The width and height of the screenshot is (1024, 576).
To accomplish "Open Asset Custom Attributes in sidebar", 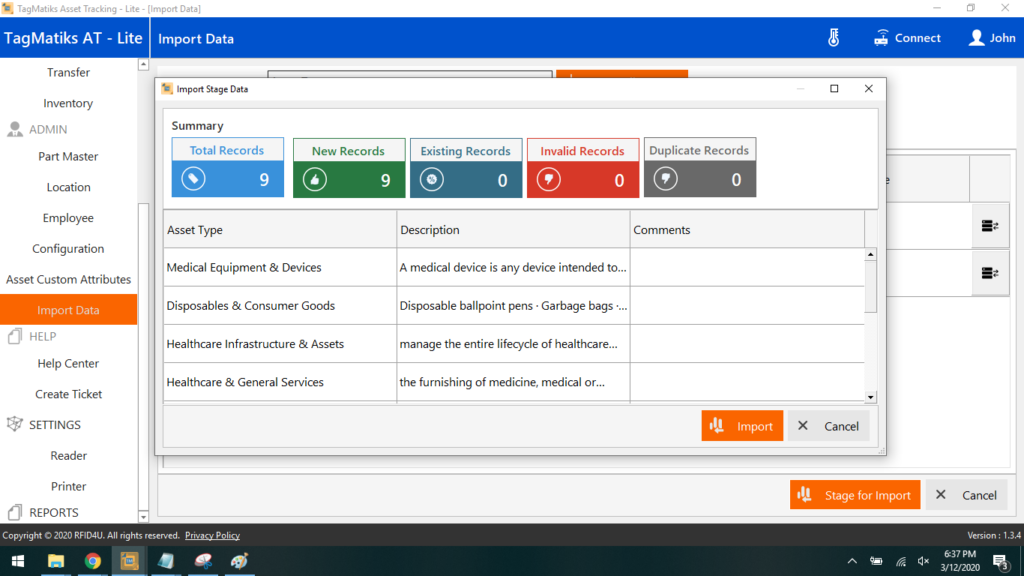I will pyautogui.click(x=68, y=280).
